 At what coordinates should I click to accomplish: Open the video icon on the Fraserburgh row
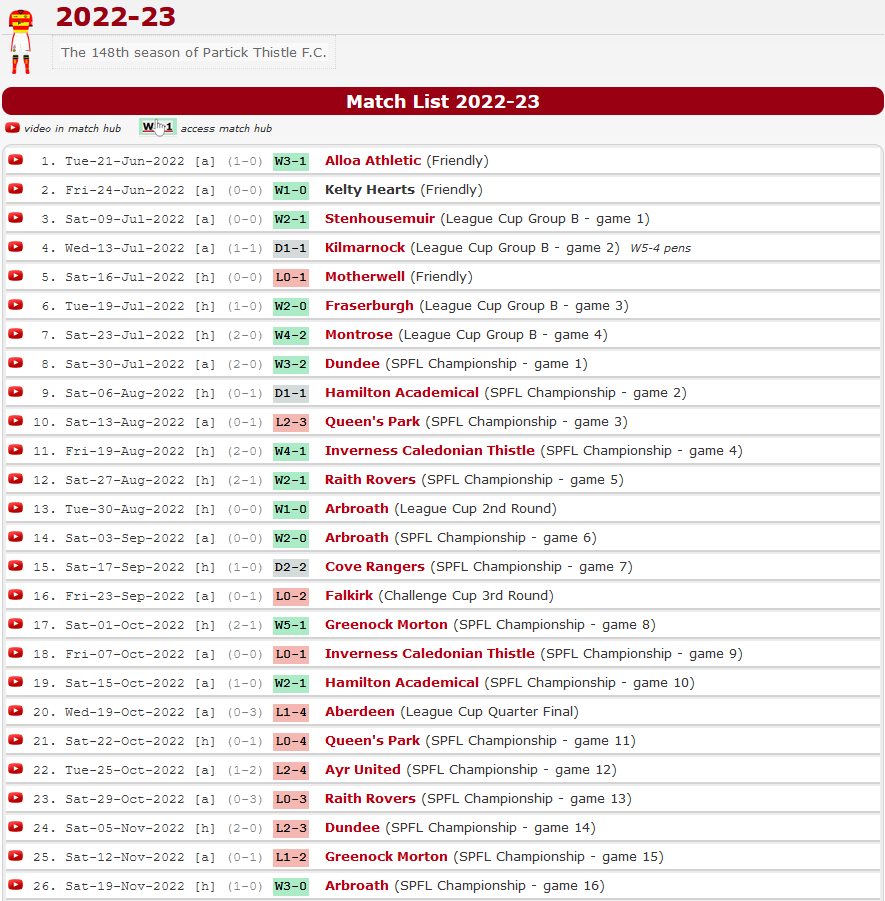[x=16, y=305]
